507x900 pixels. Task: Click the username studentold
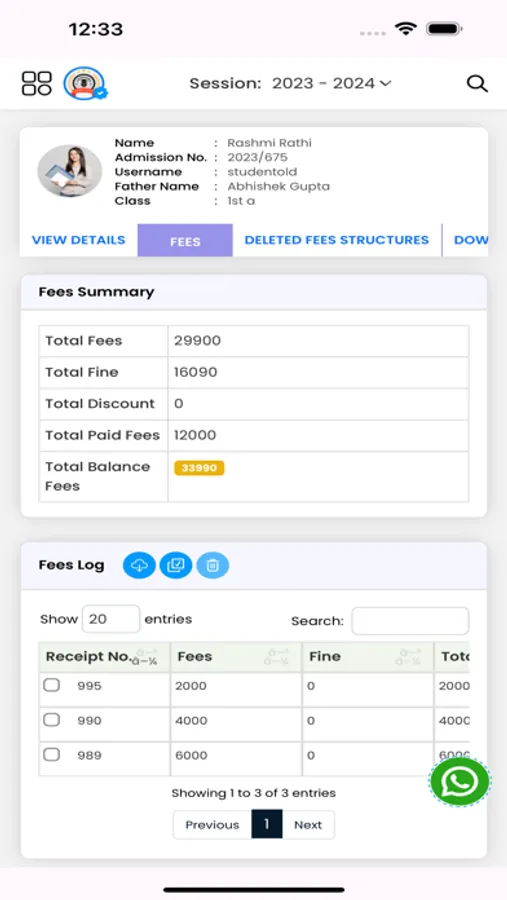click(262, 172)
